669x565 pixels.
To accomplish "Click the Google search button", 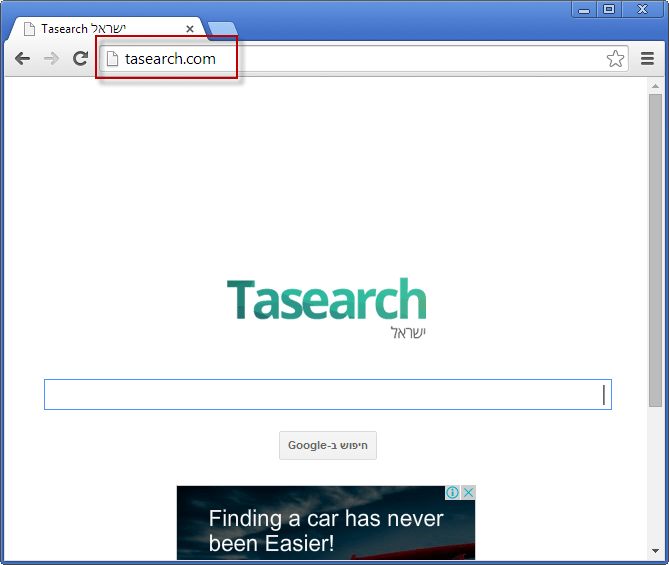I will pos(328,446).
